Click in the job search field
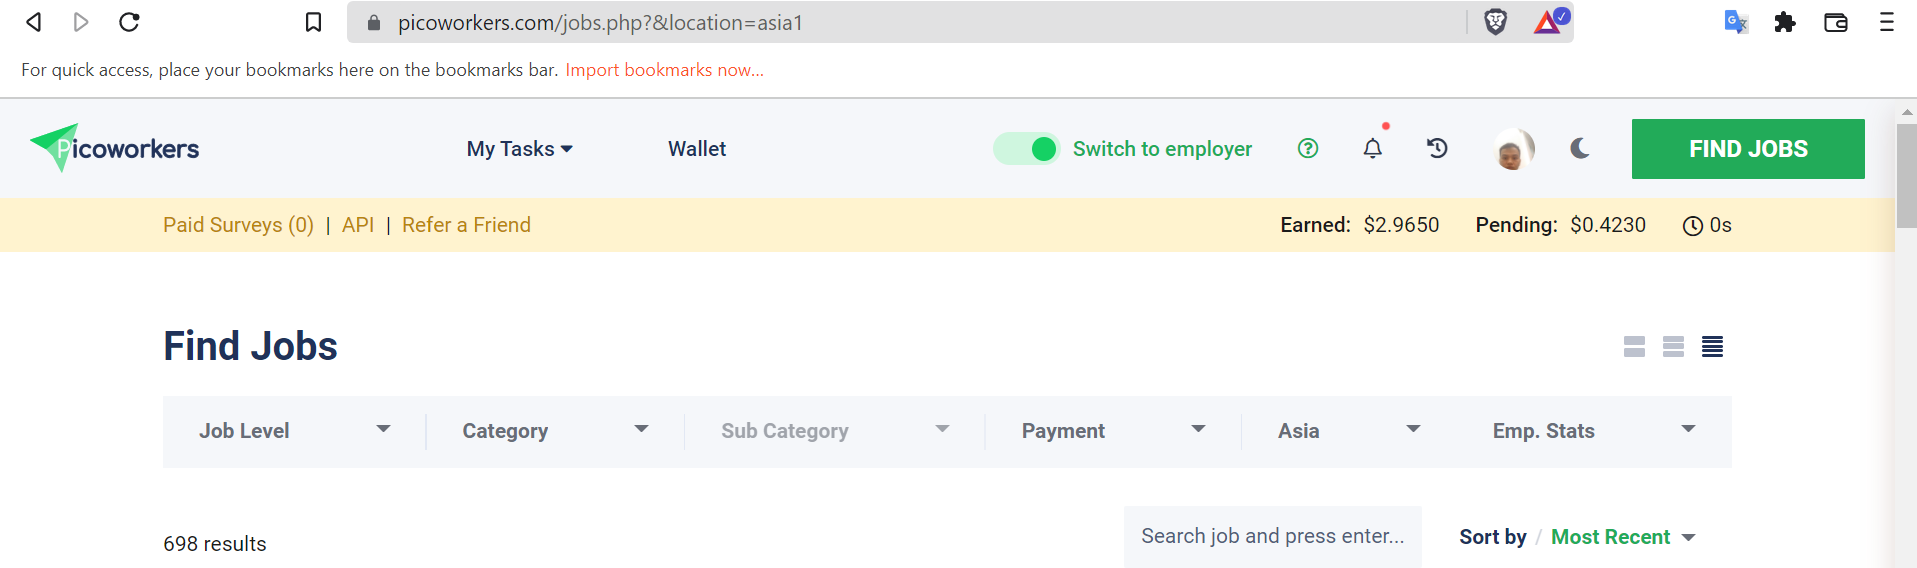The width and height of the screenshot is (1917, 568). (1272, 537)
